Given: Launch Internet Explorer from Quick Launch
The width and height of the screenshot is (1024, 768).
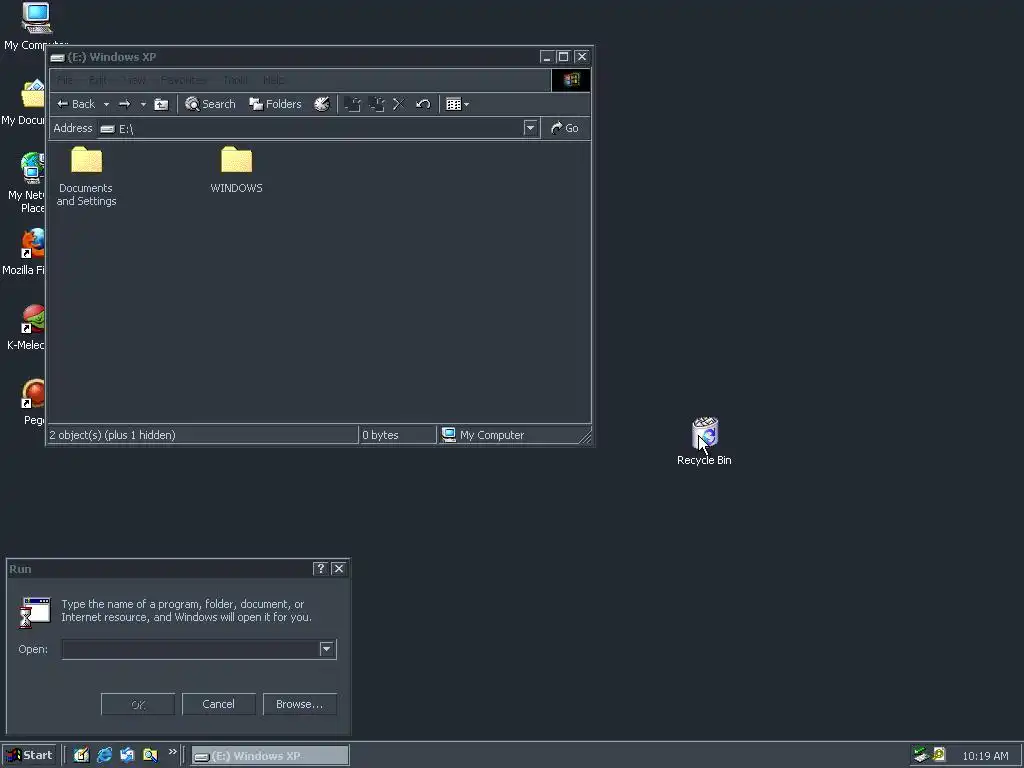Looking at the screenshot, I should point(104,756).
